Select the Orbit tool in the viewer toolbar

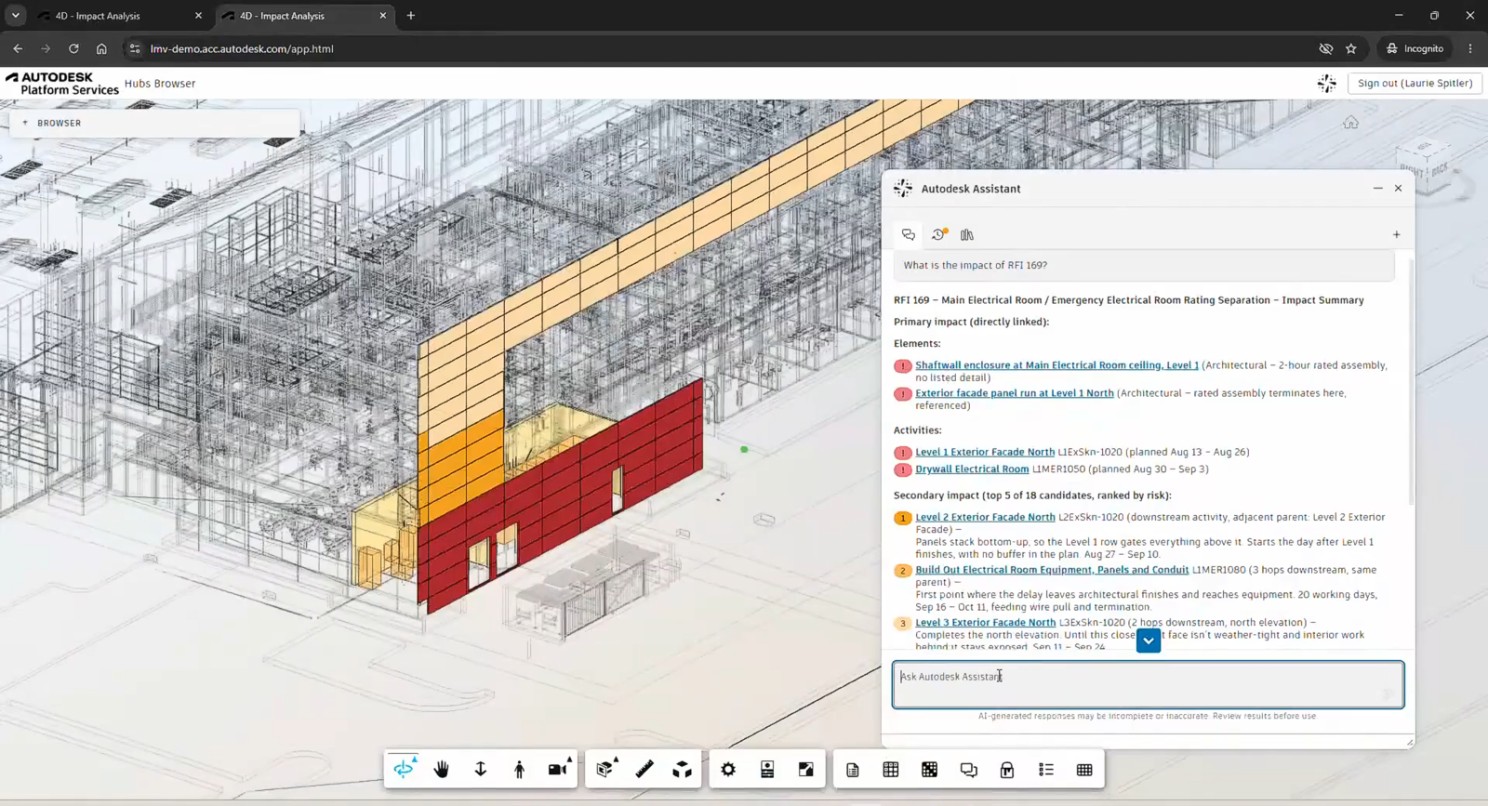(404, 769)
